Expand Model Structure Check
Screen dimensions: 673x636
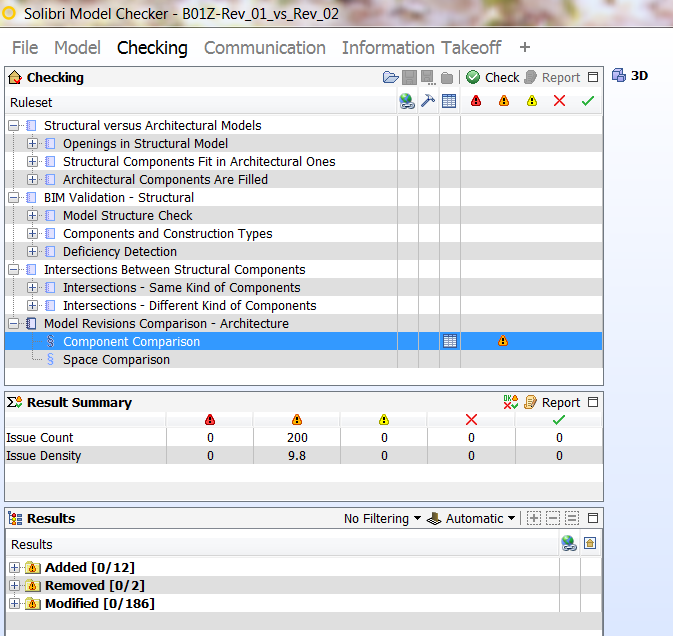point(32,215)
